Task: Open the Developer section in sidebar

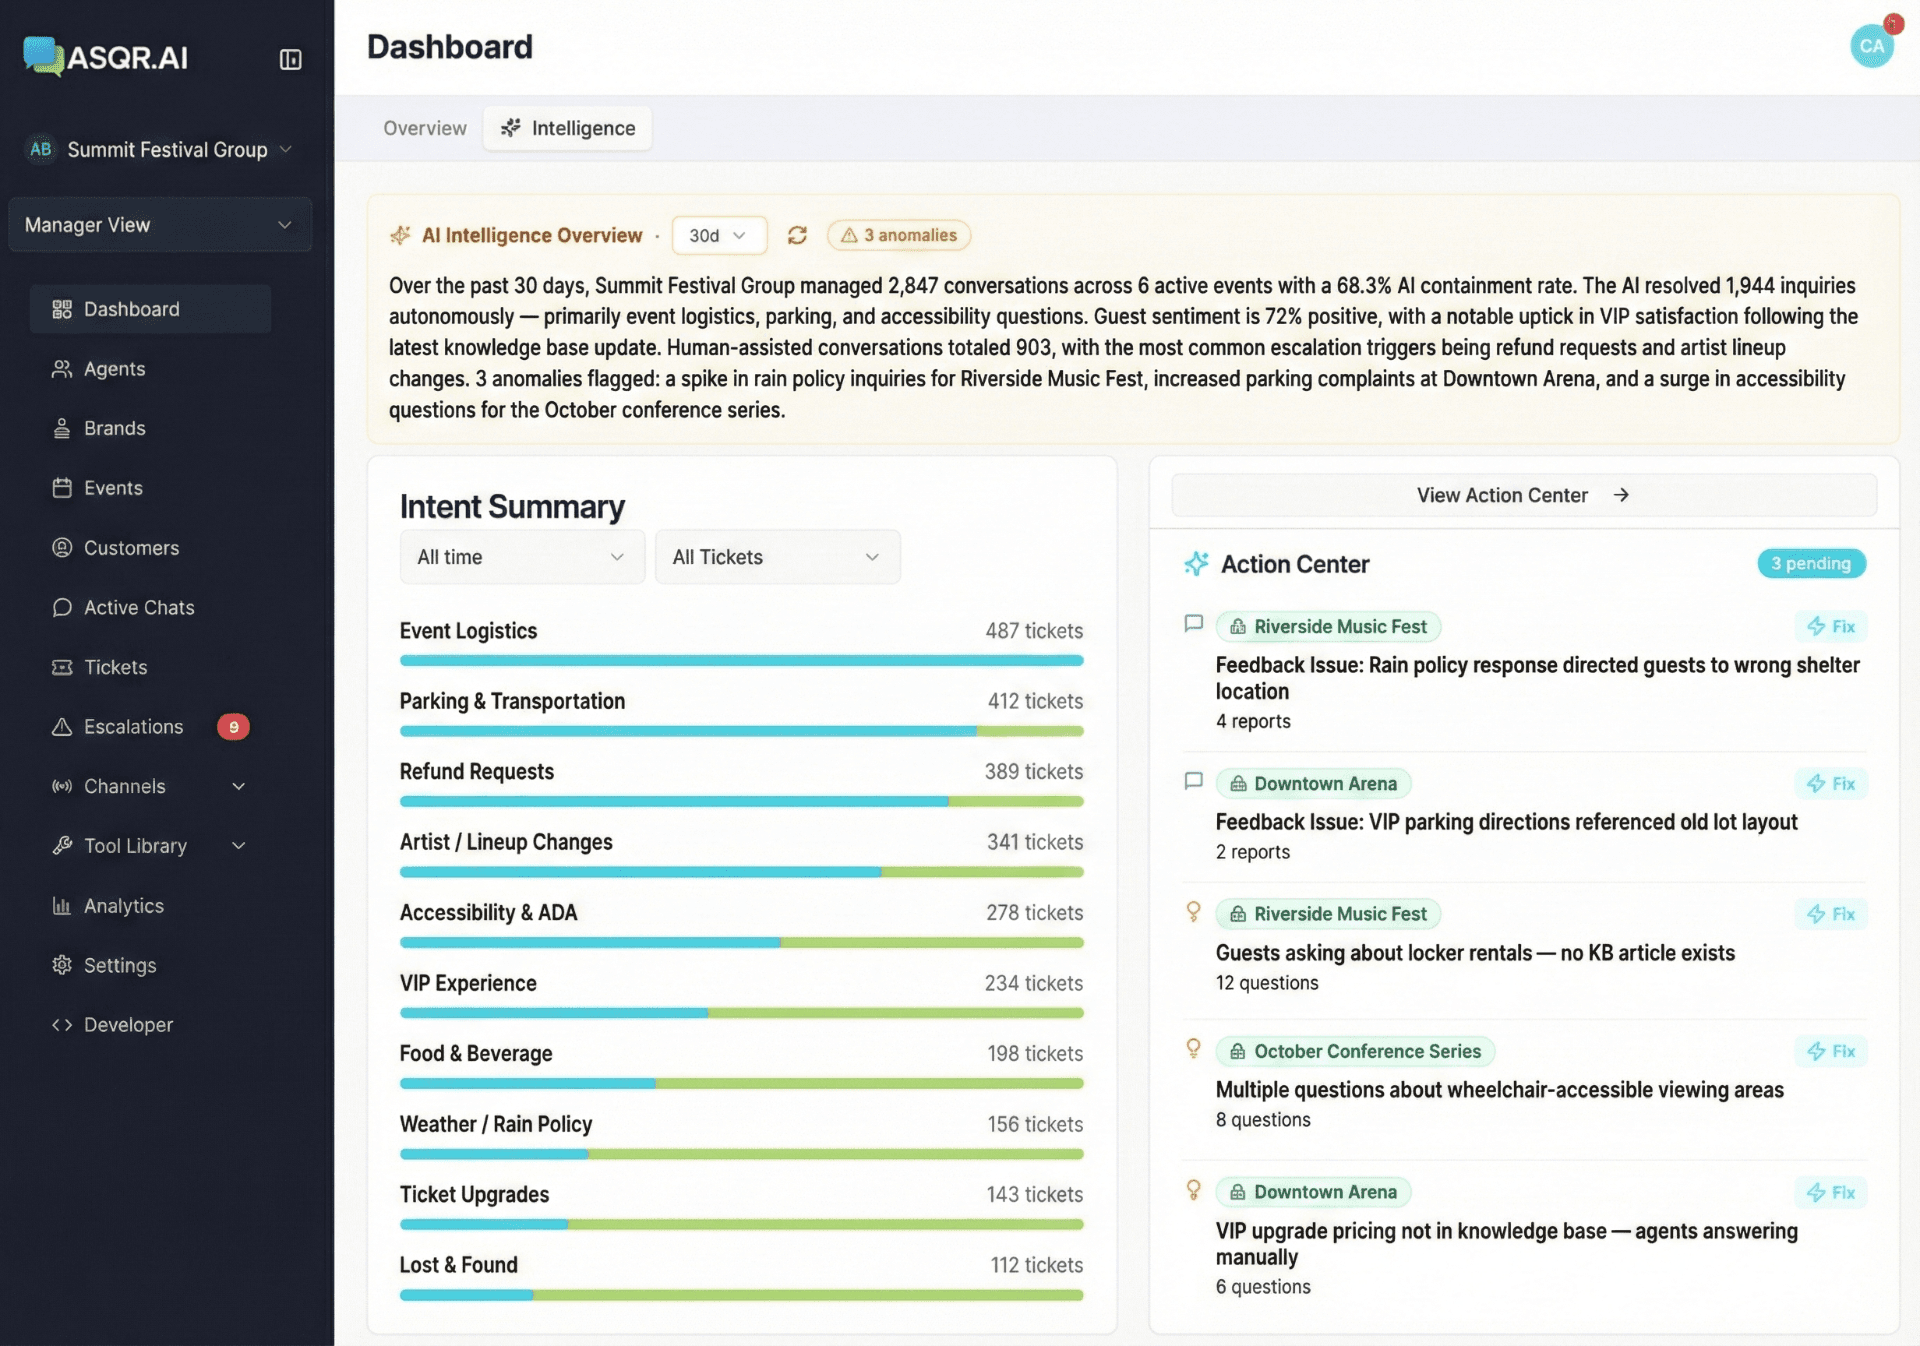Action: click(x=61, y=1024)
